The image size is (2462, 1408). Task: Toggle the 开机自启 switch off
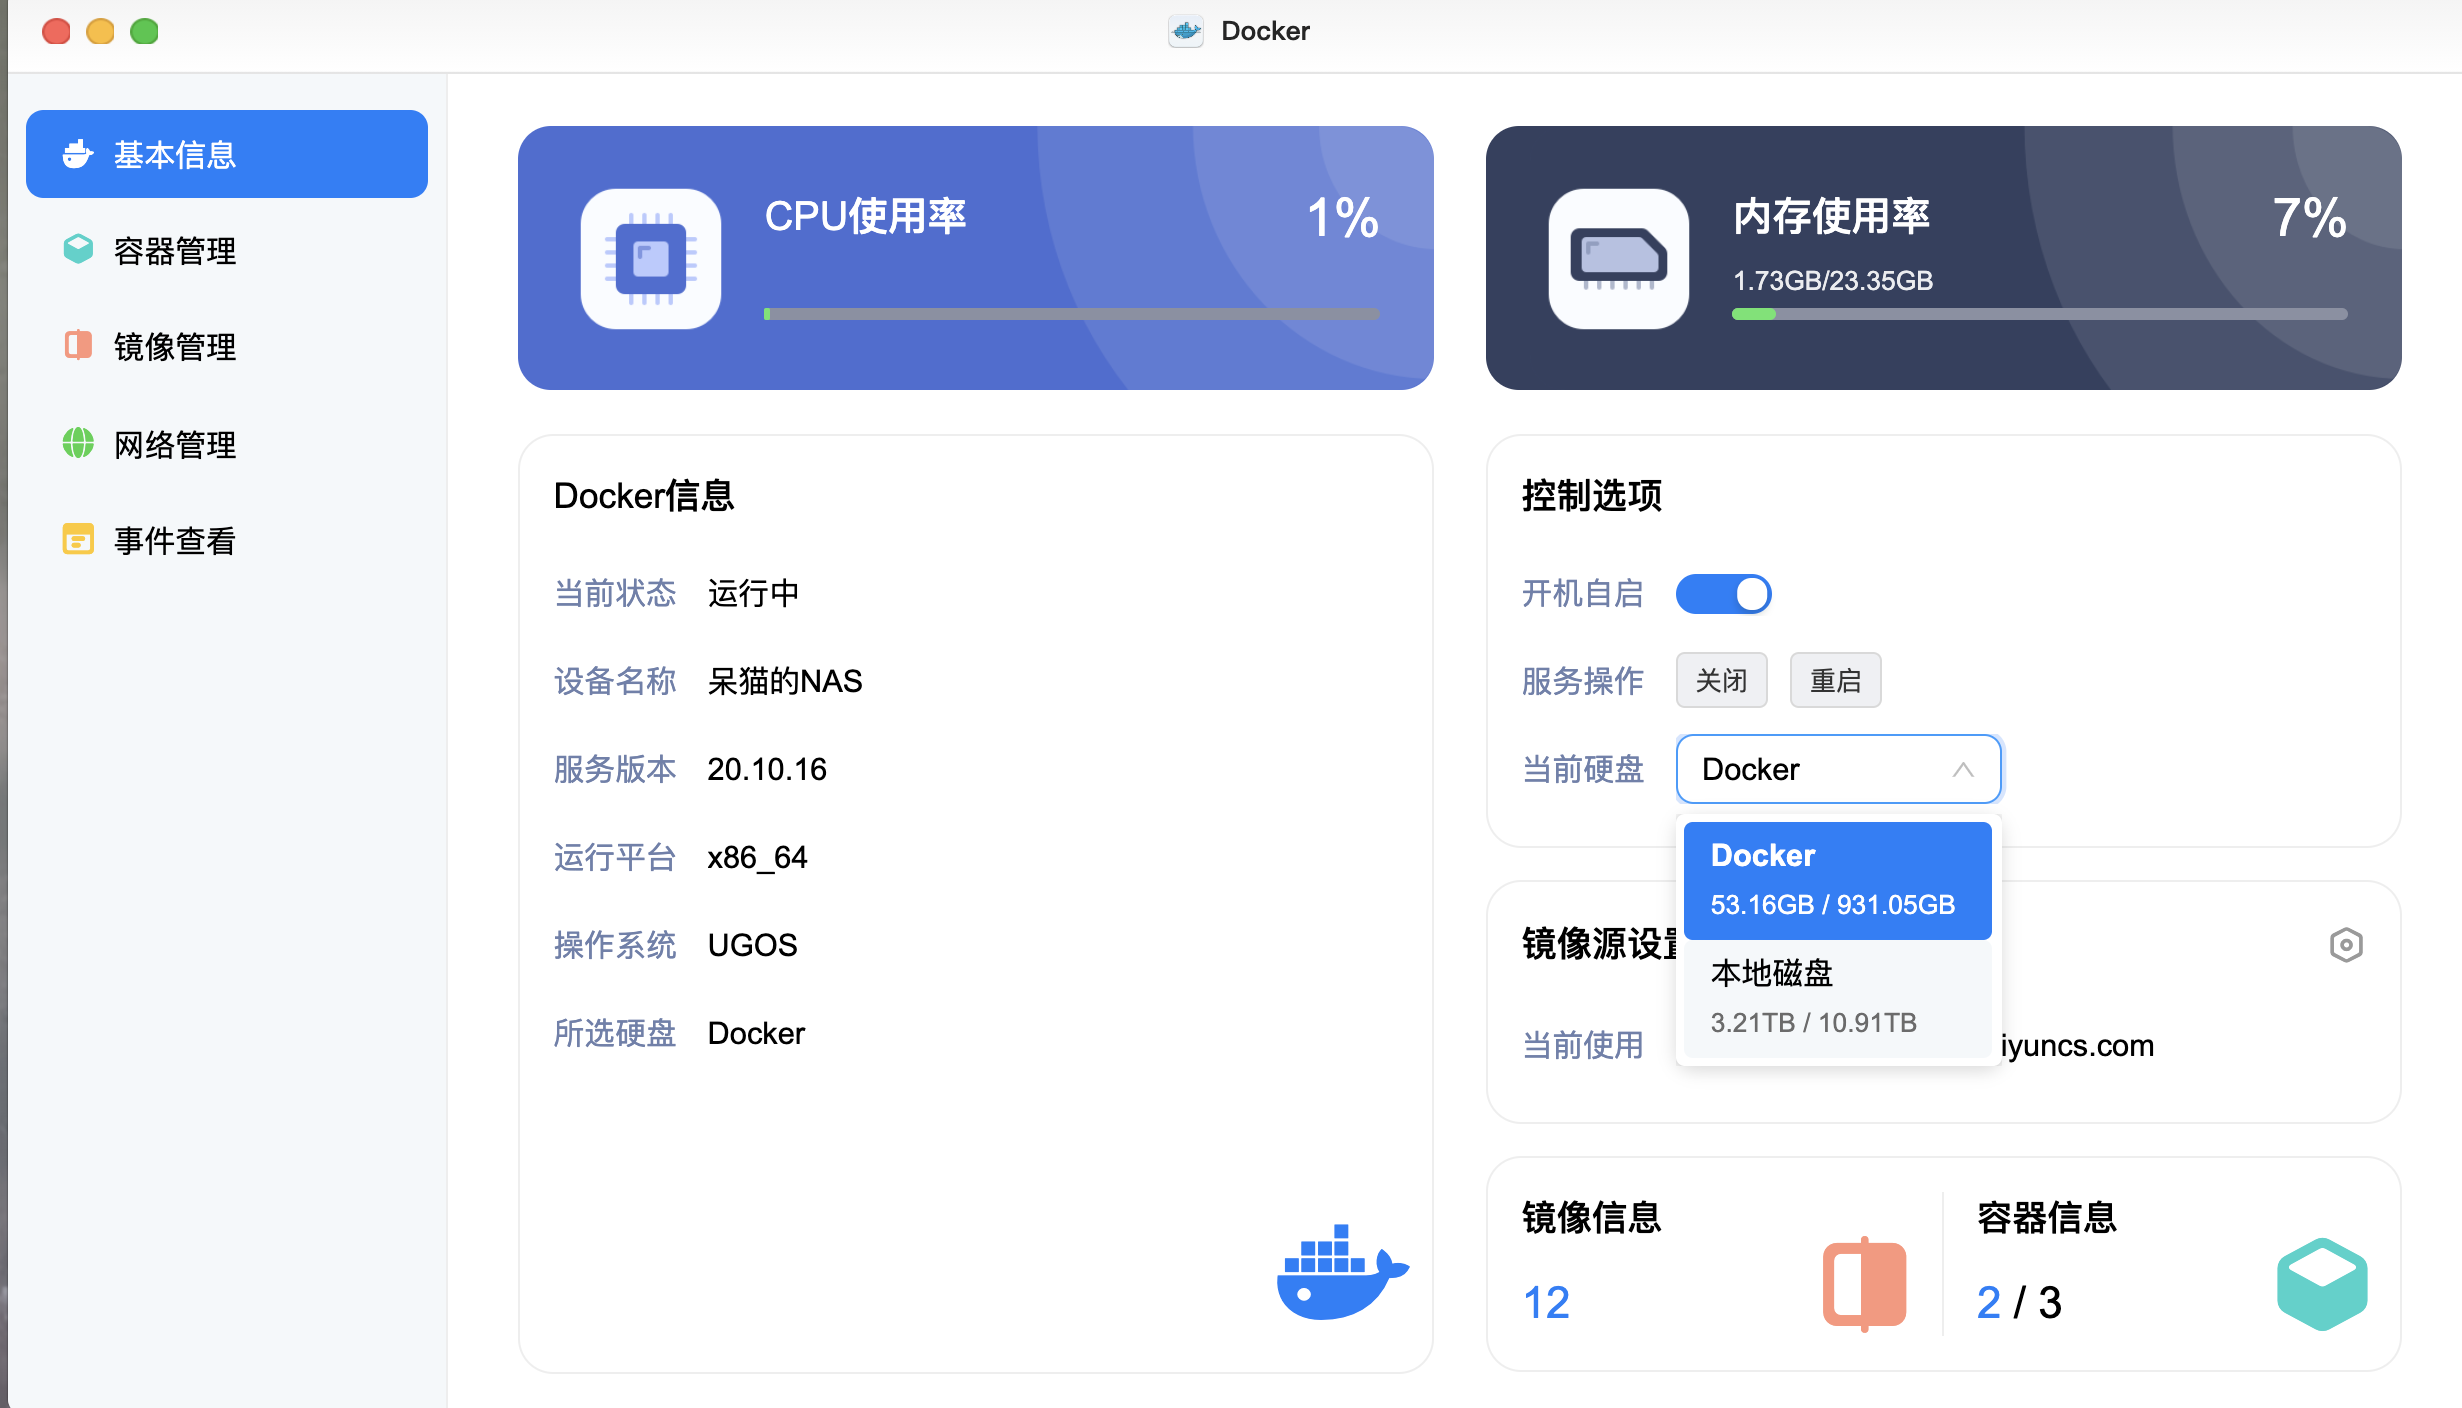[1722, 593]
